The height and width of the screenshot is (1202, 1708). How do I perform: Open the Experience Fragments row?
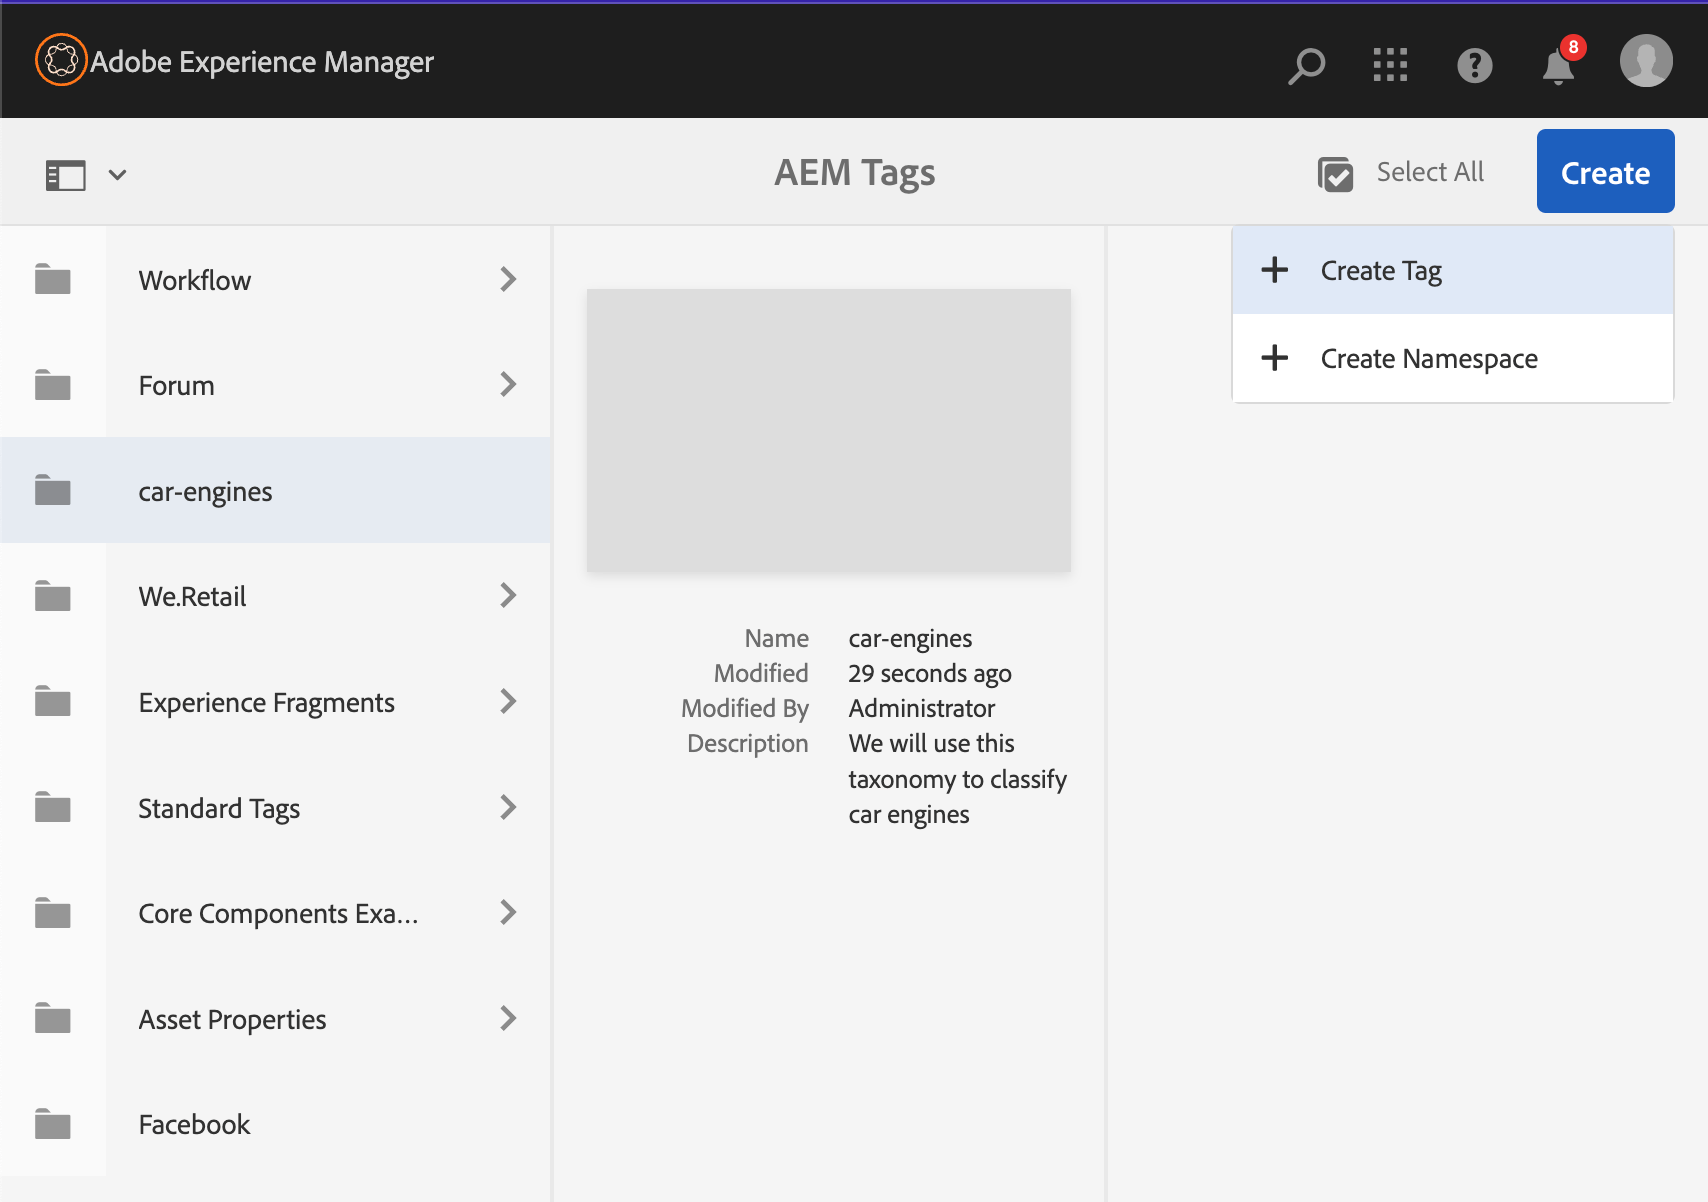(275, 701)
